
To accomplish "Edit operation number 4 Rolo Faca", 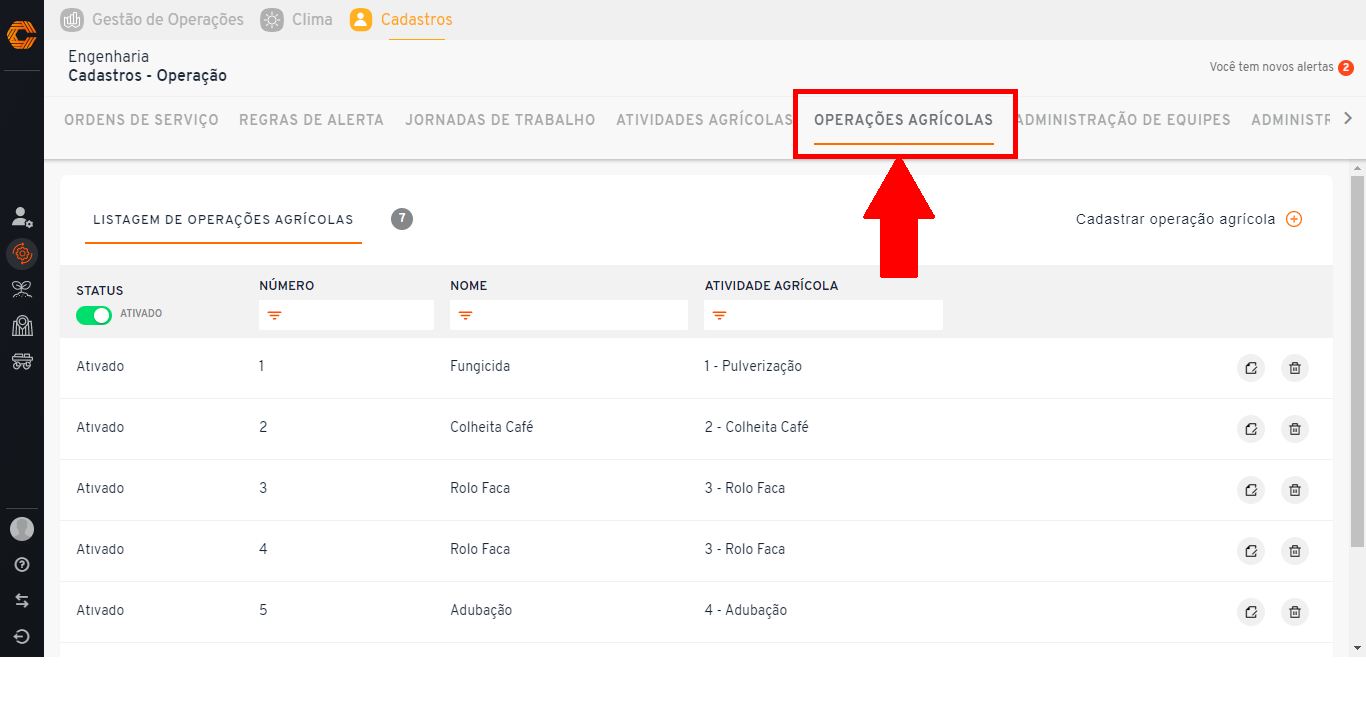I will tap(1251, 551).
